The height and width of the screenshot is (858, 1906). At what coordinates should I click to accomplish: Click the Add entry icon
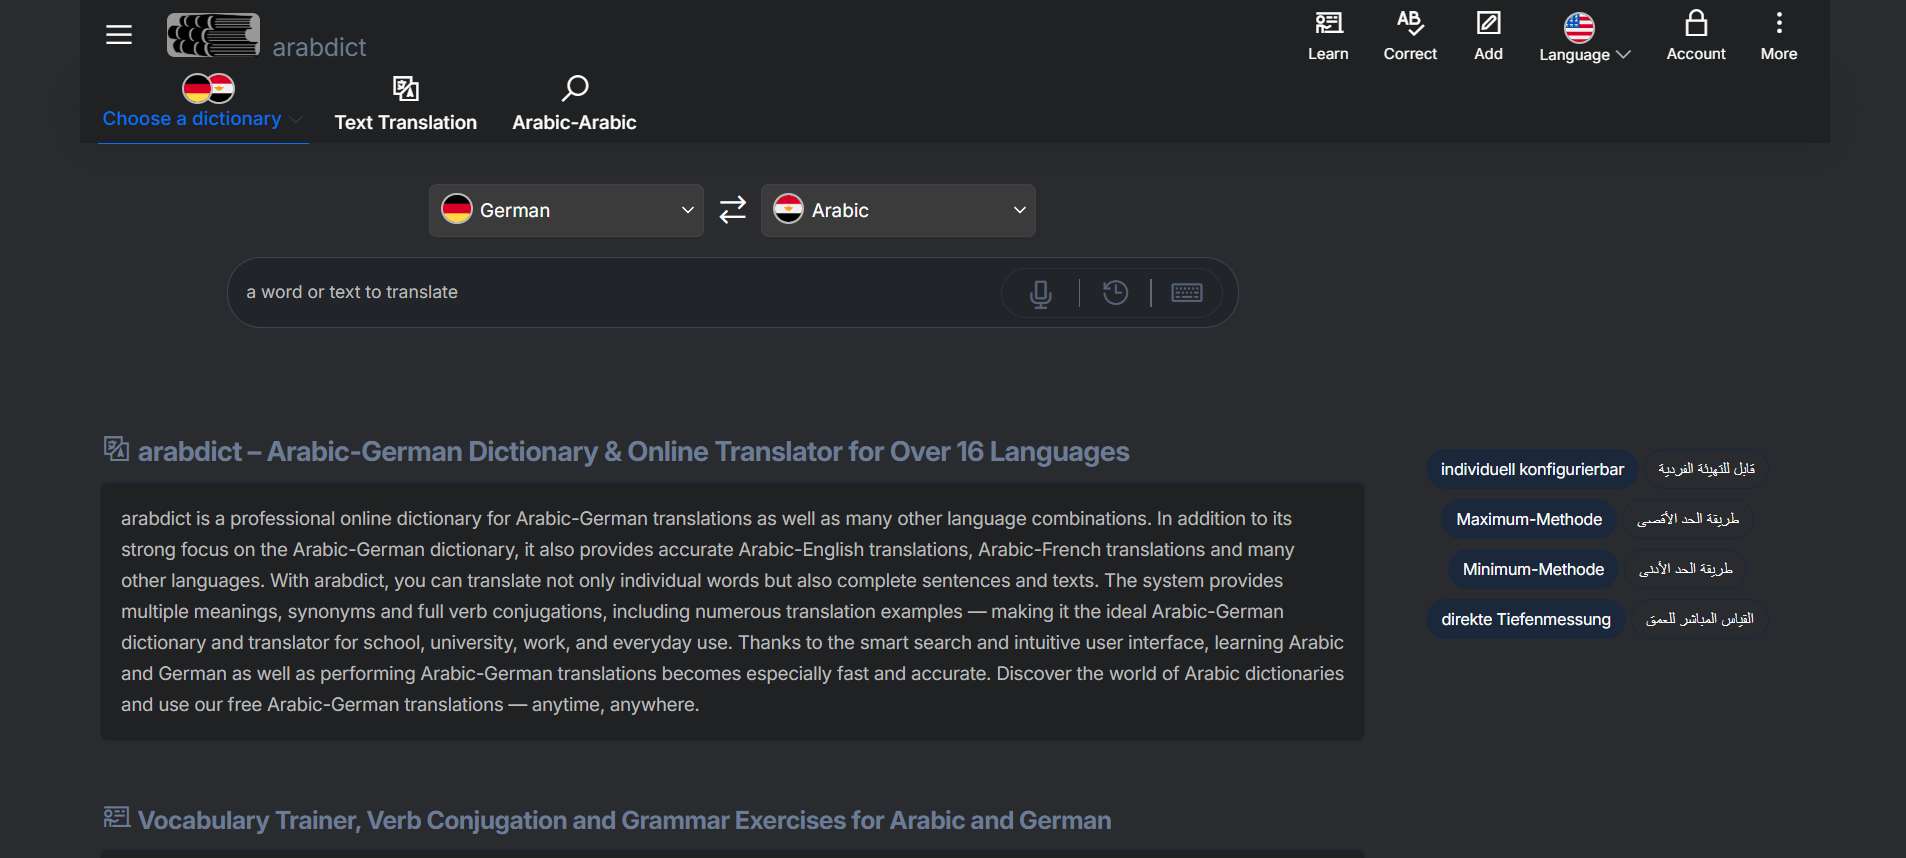[x=1488, y=23]
